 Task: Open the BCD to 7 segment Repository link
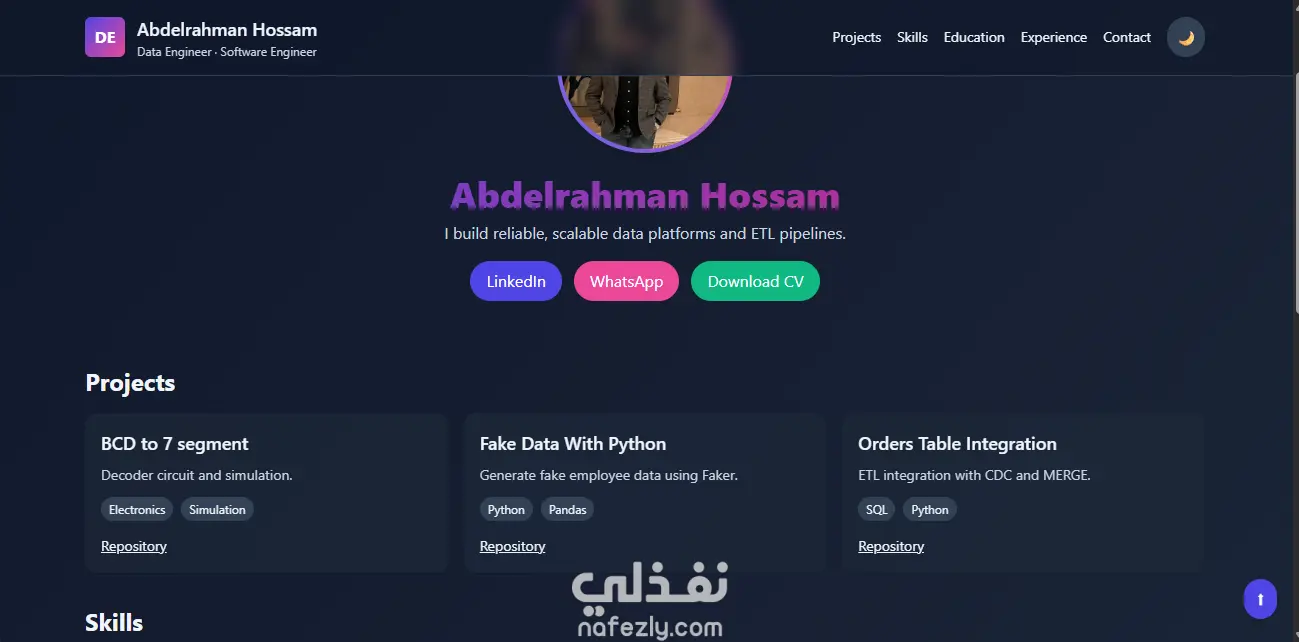(134, 546)
